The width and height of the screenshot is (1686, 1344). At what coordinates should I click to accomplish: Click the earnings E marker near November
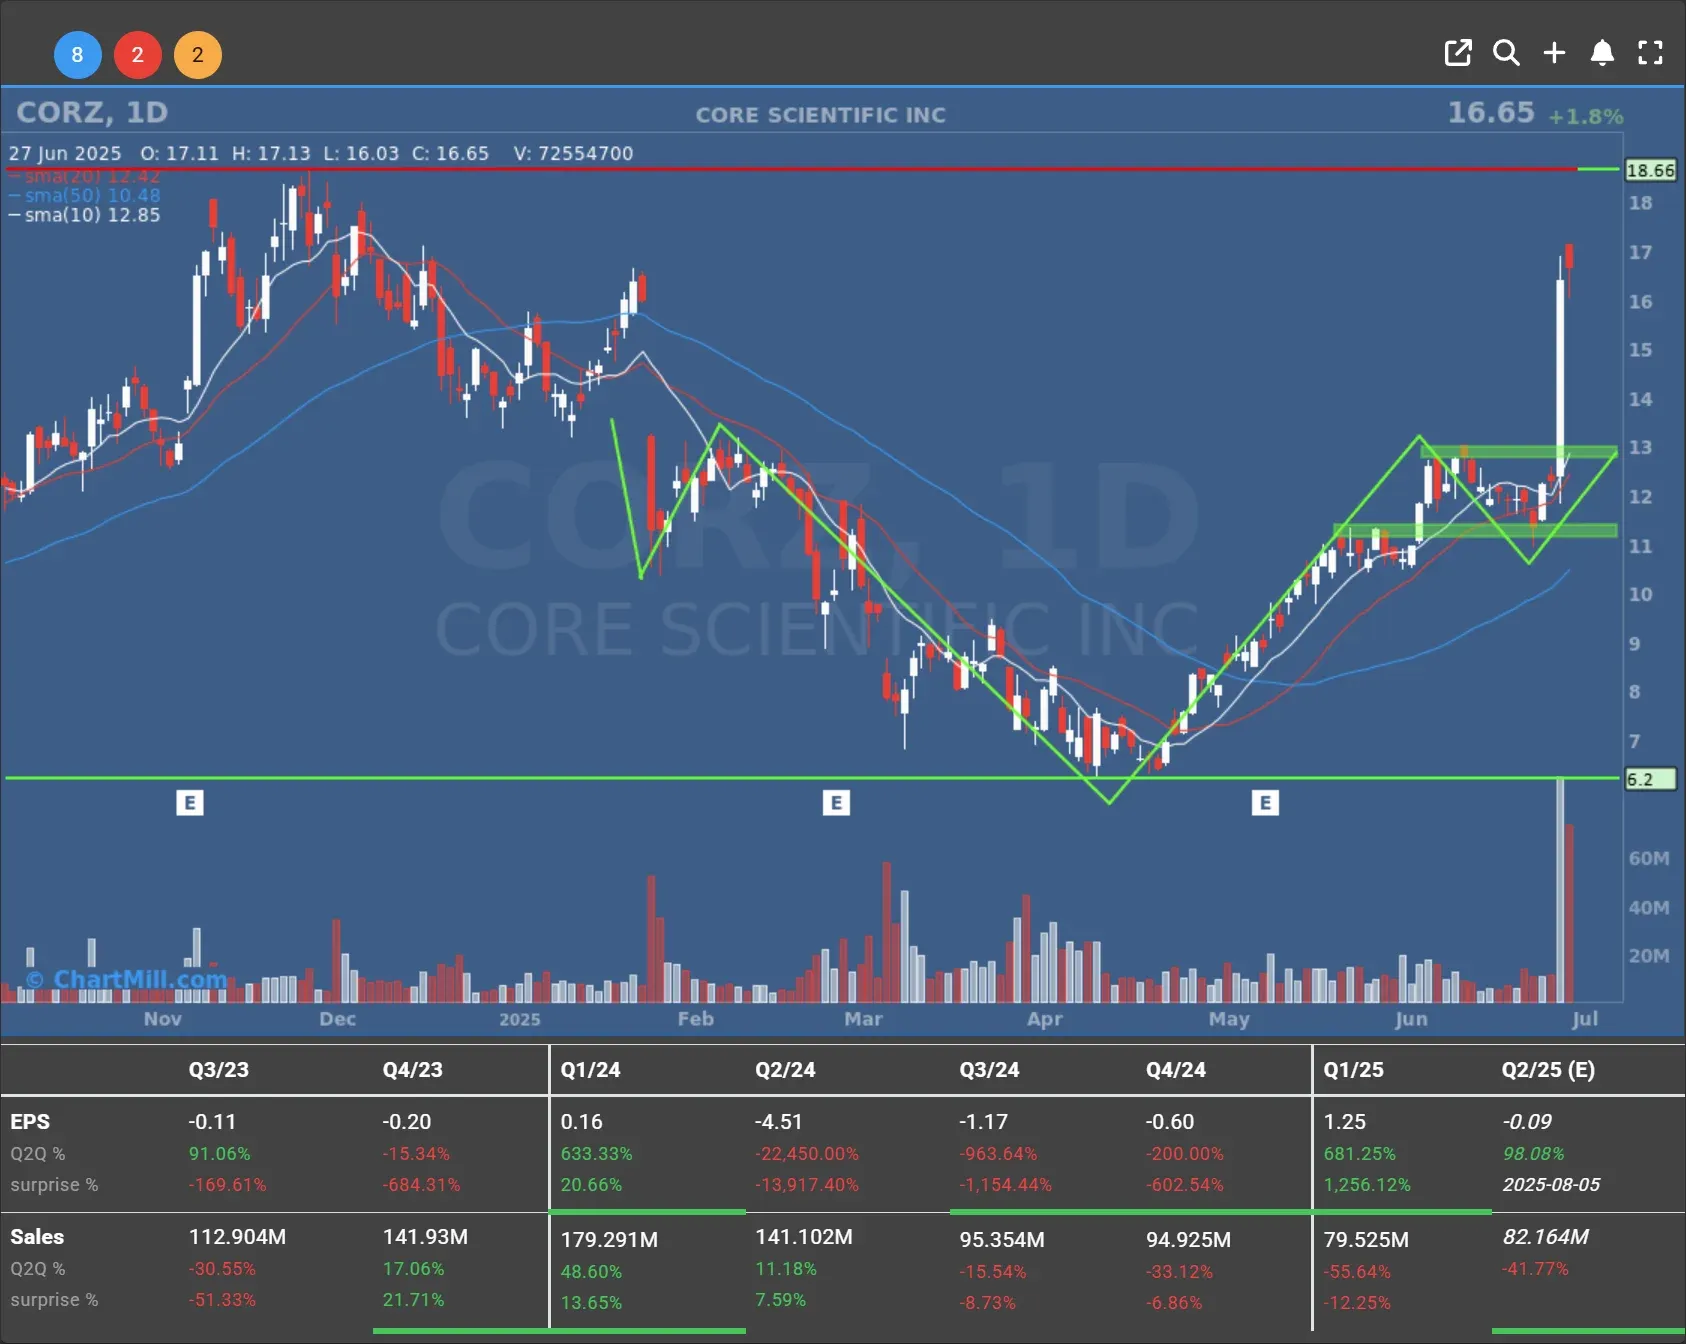[x=190, y=802]
